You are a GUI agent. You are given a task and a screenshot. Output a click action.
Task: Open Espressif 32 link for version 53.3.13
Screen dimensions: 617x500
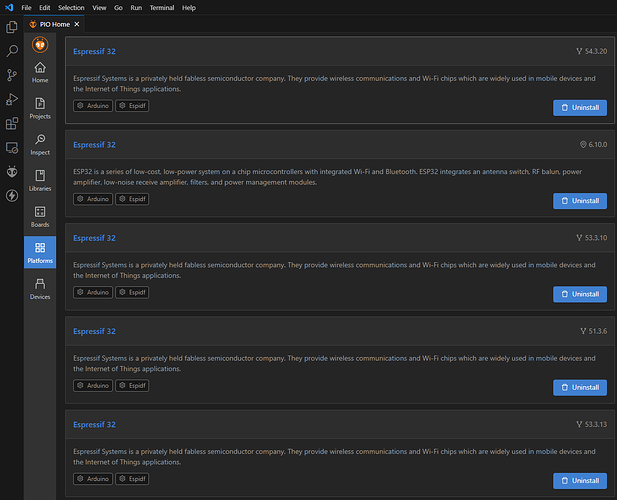pos(94,424)
